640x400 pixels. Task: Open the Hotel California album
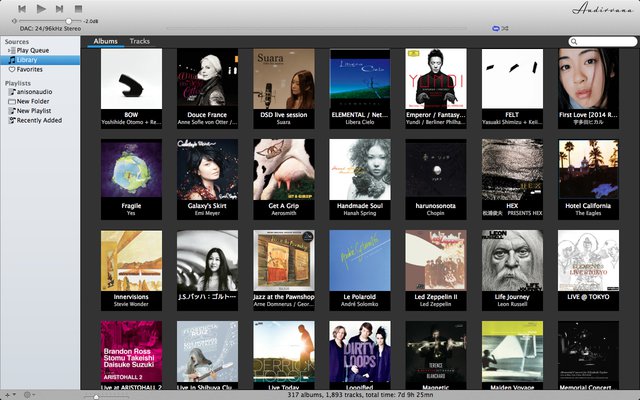click(588, 170)
